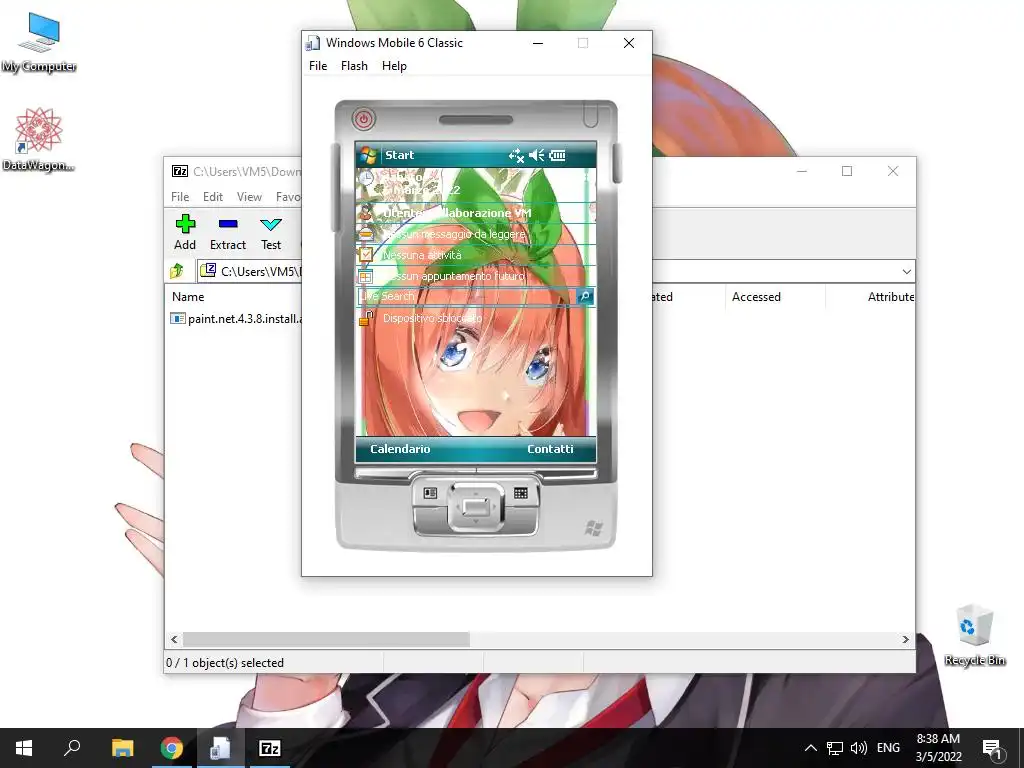Switch to 7-Zip taskbar button
The height and width of the screenshot is (768, 1024).
point(270,748)
